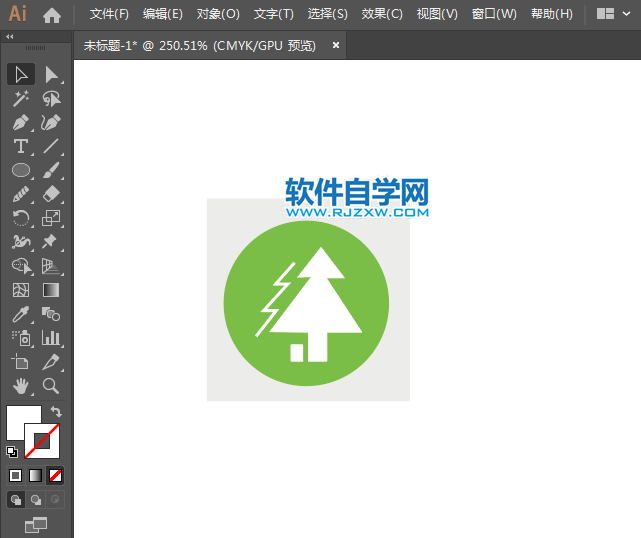Click the white lightning bolt line
This screenshot has height=538, width=641.
tap(277, 298)
